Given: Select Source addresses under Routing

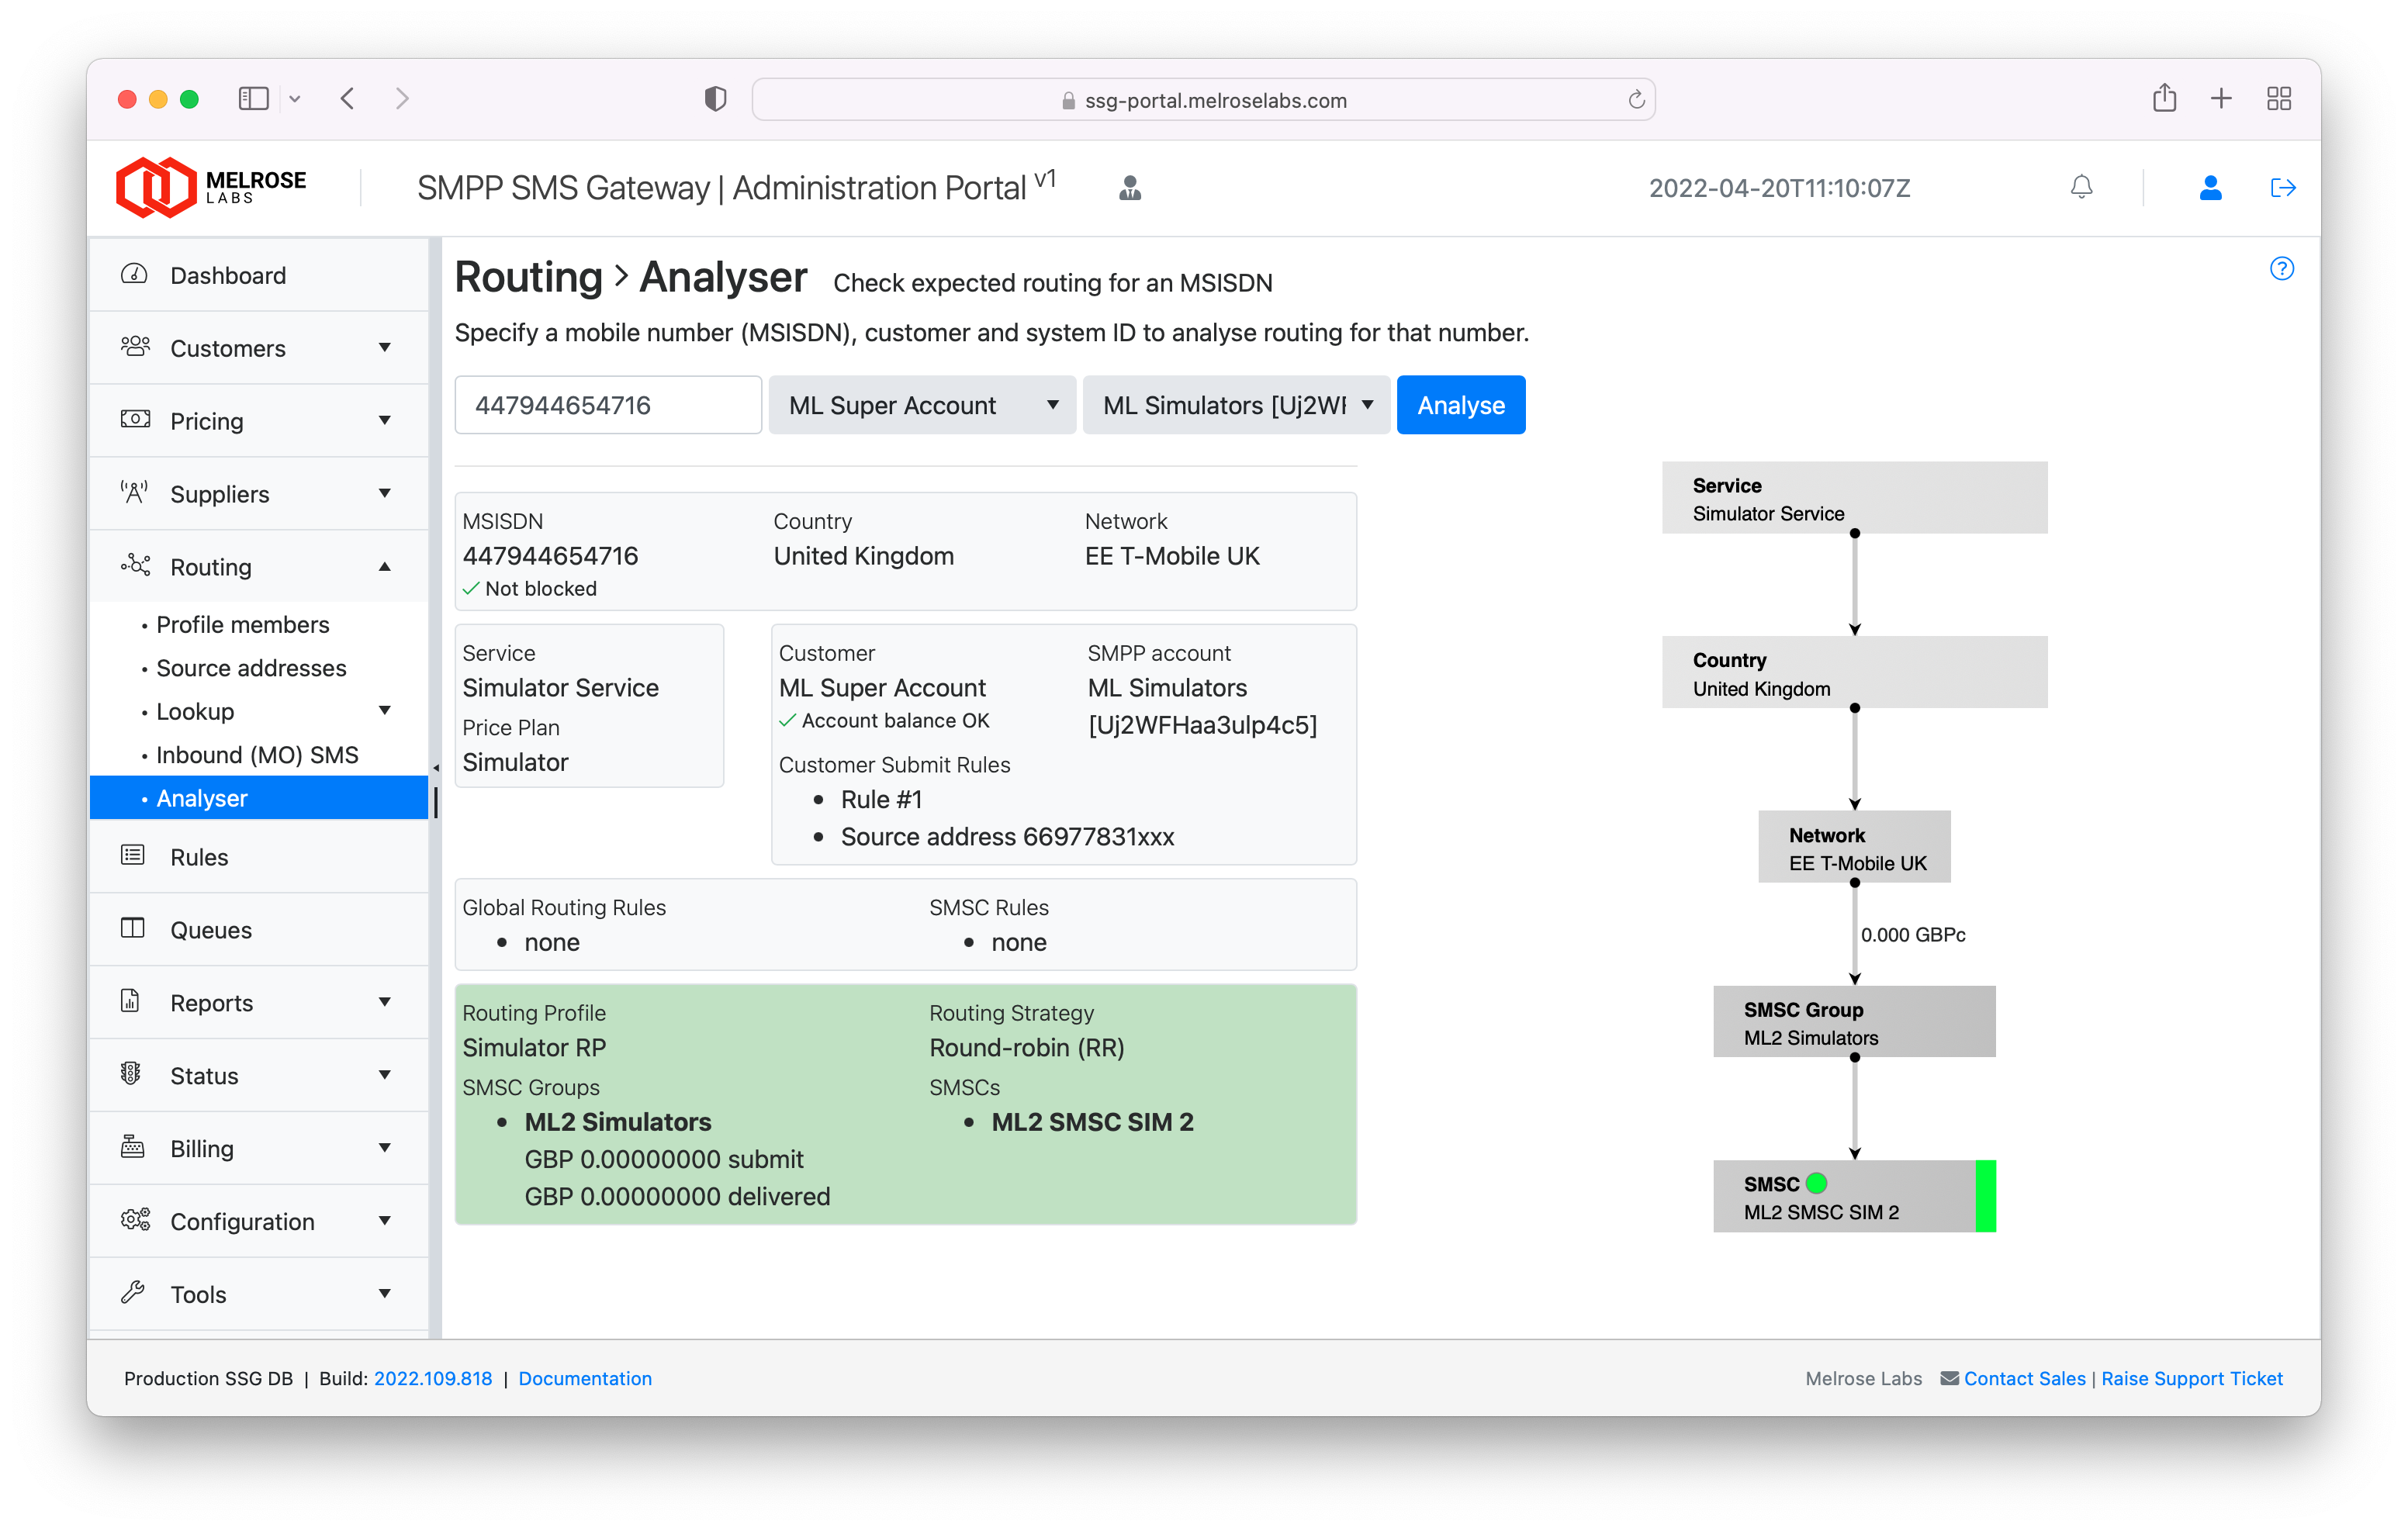Looking at the screenshot, I should point(251,668).
